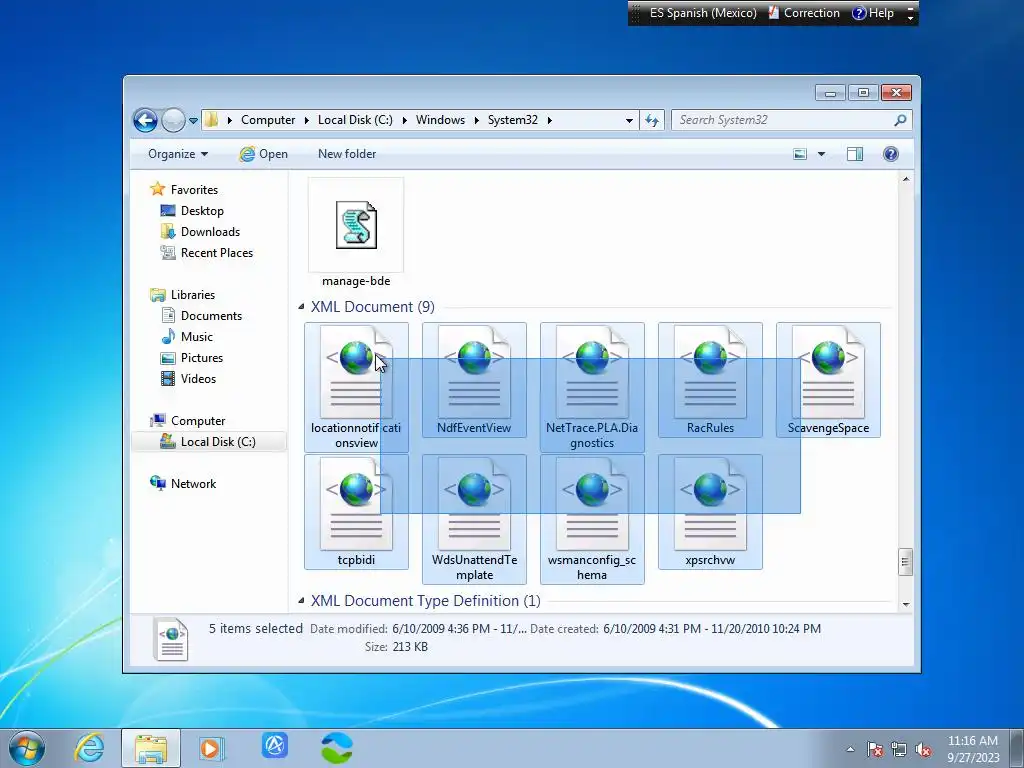Click the Search System32 input field
1024x768 pixels.
782,120
